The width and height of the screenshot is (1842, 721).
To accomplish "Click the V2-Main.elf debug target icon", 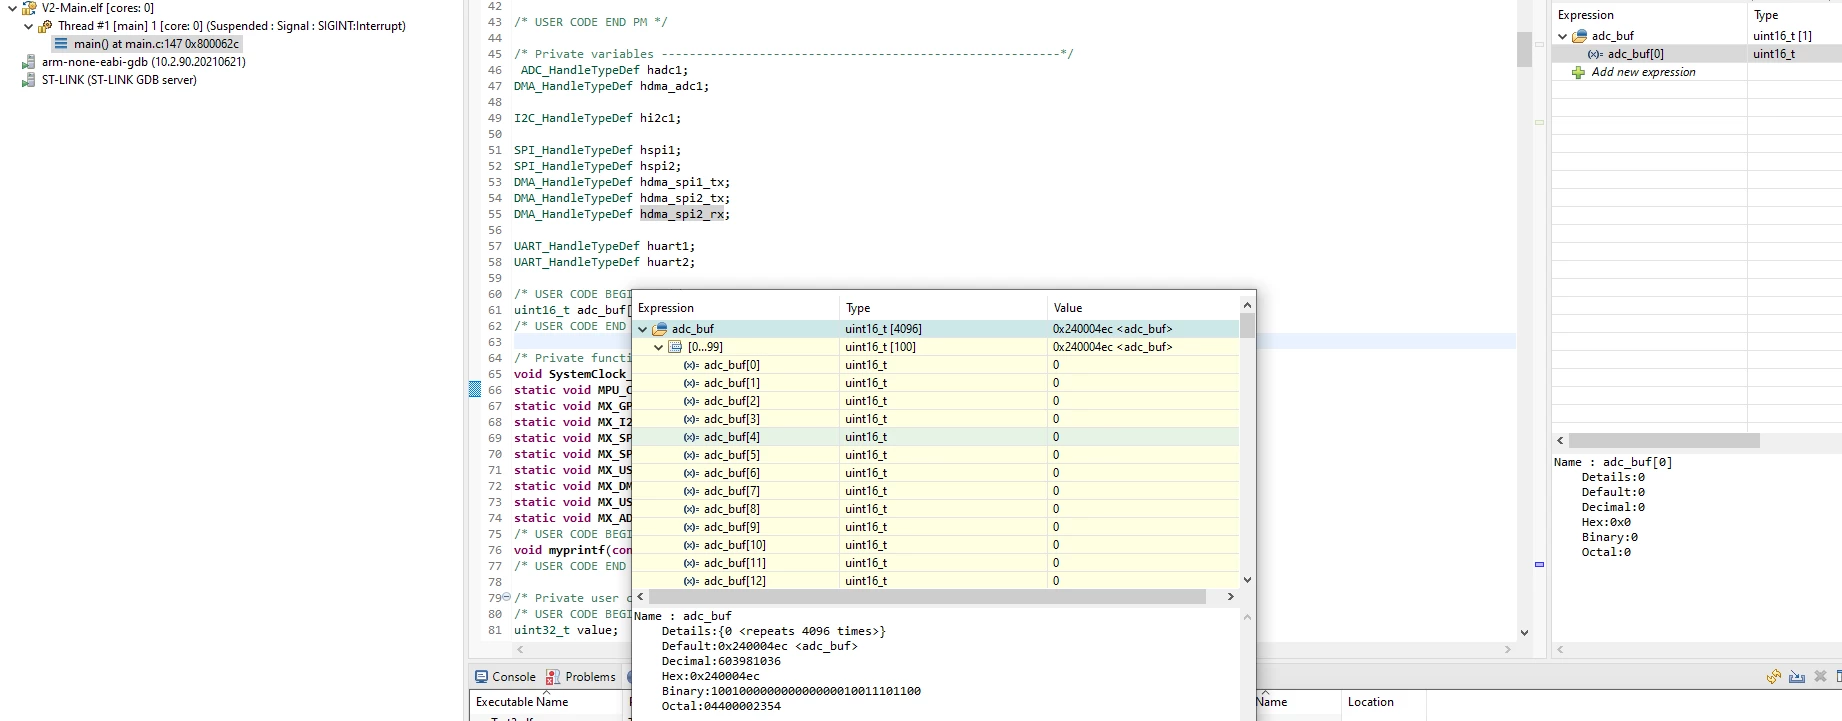I will (29, 8).
